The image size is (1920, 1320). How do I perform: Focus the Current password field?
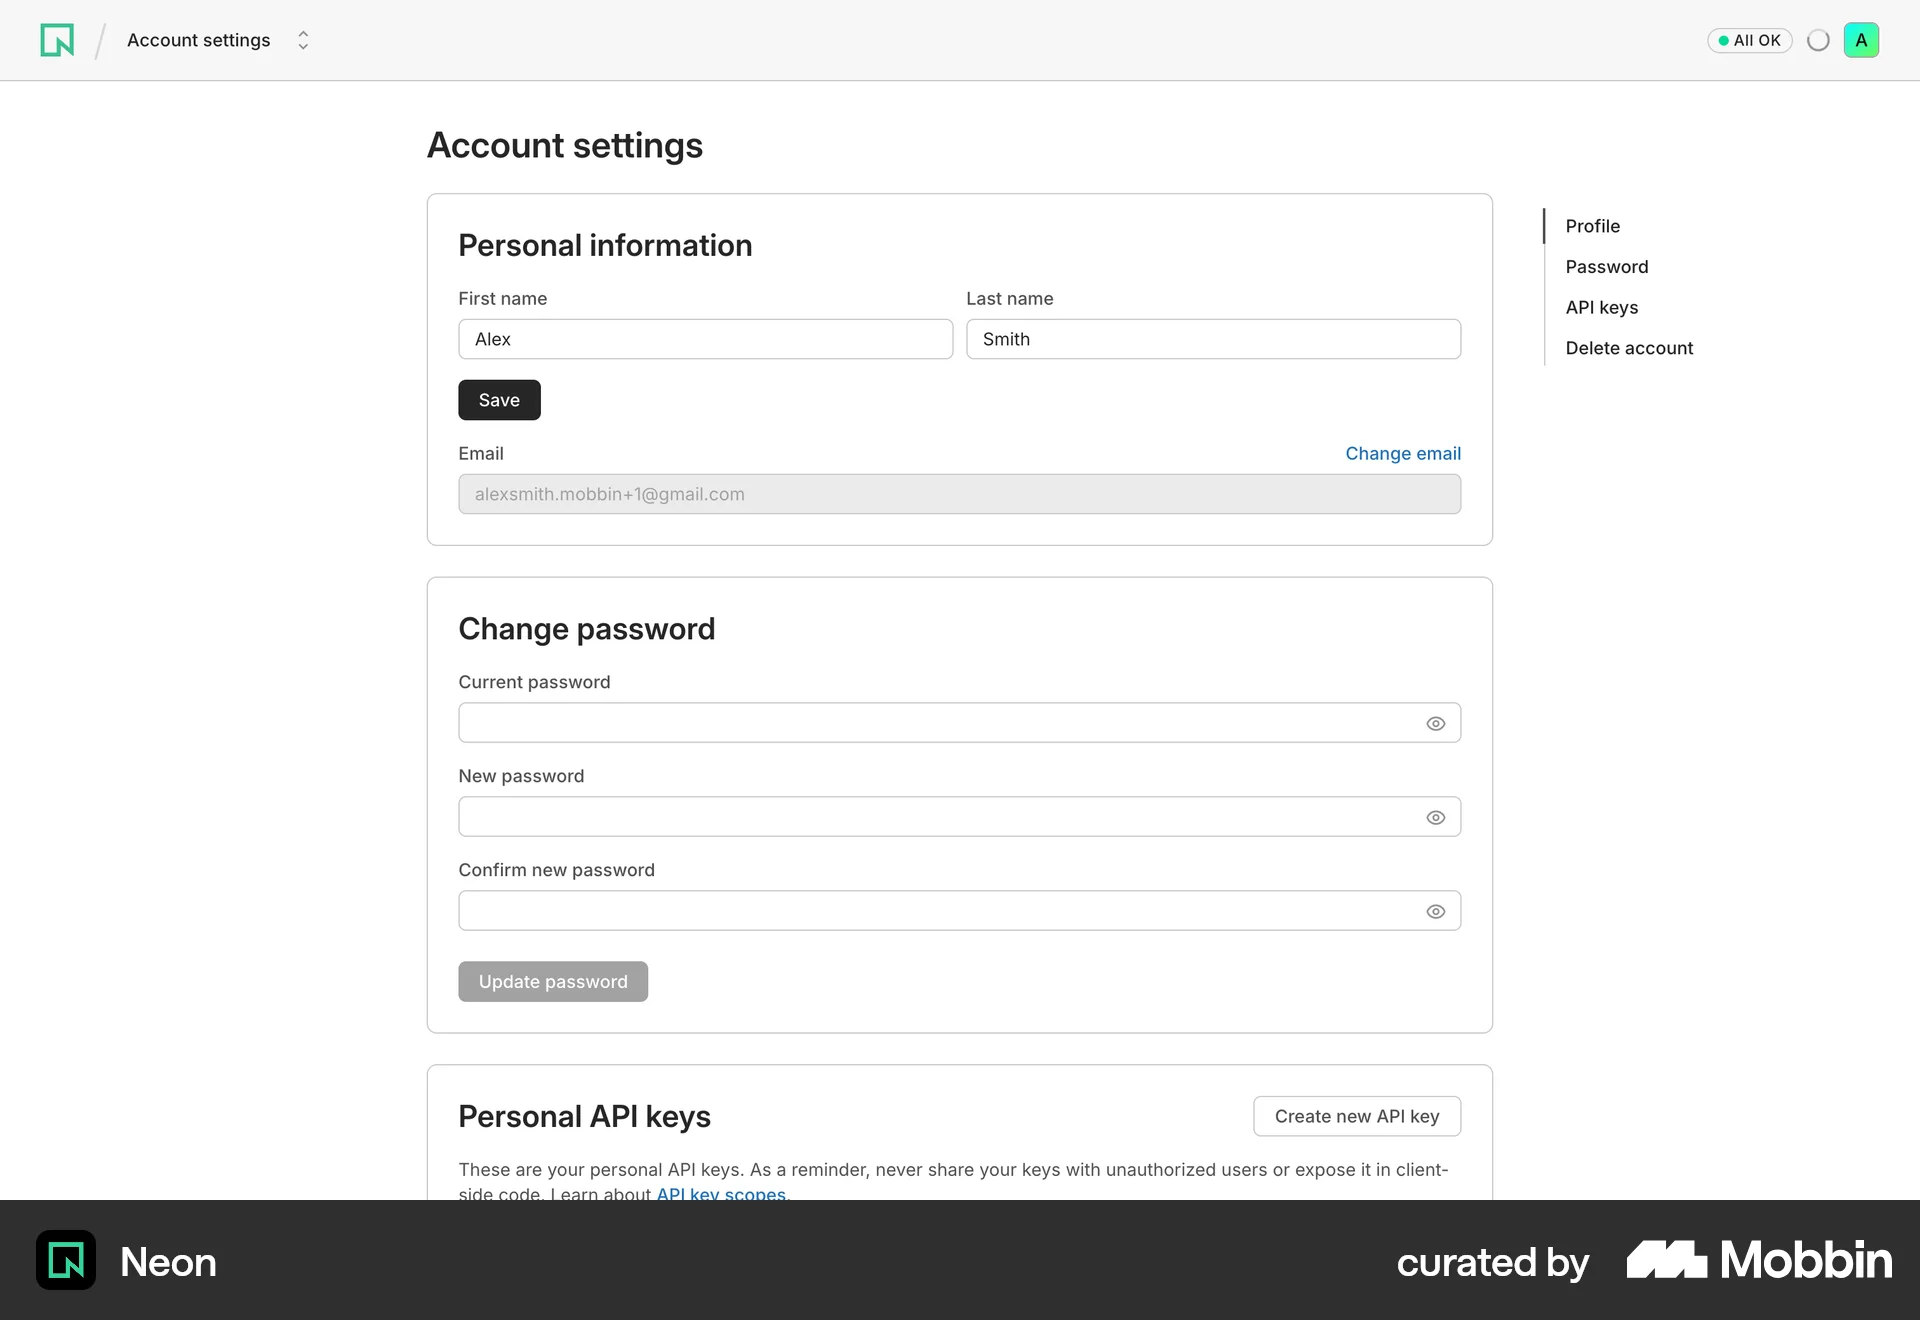[x=959, y=722]
